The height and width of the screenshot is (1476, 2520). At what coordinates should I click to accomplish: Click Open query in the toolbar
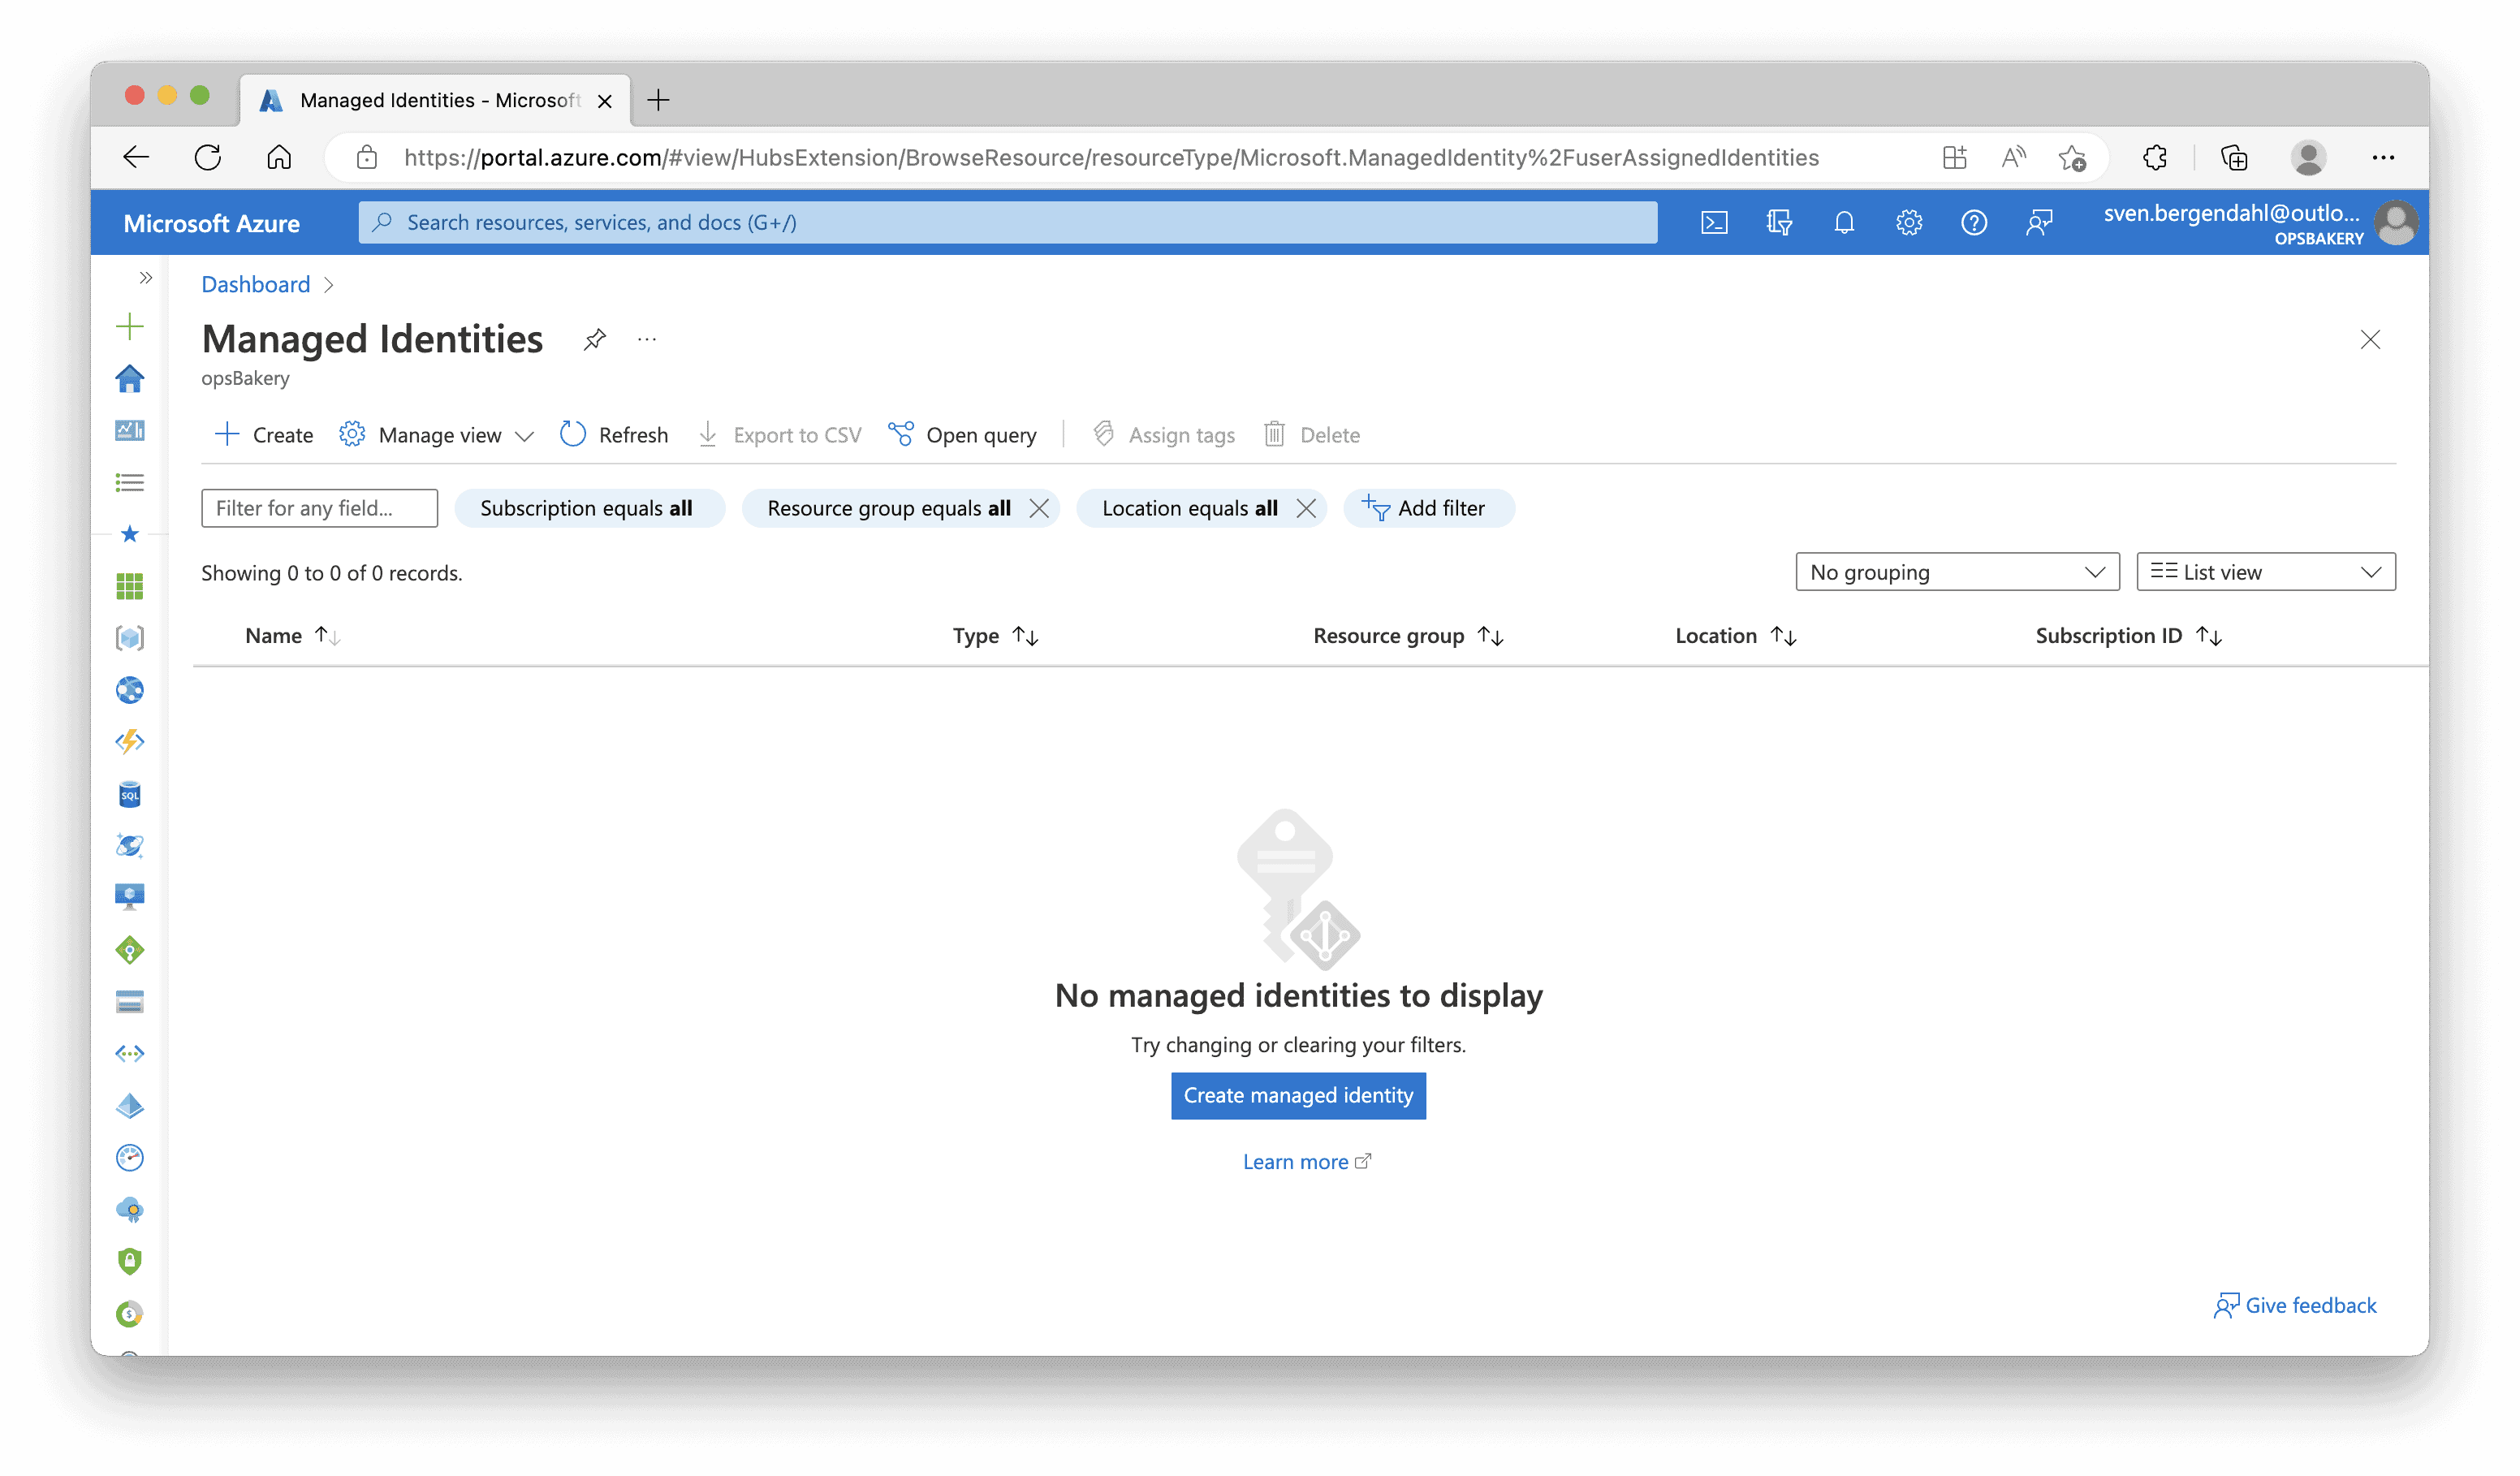(x=963, y=435)
